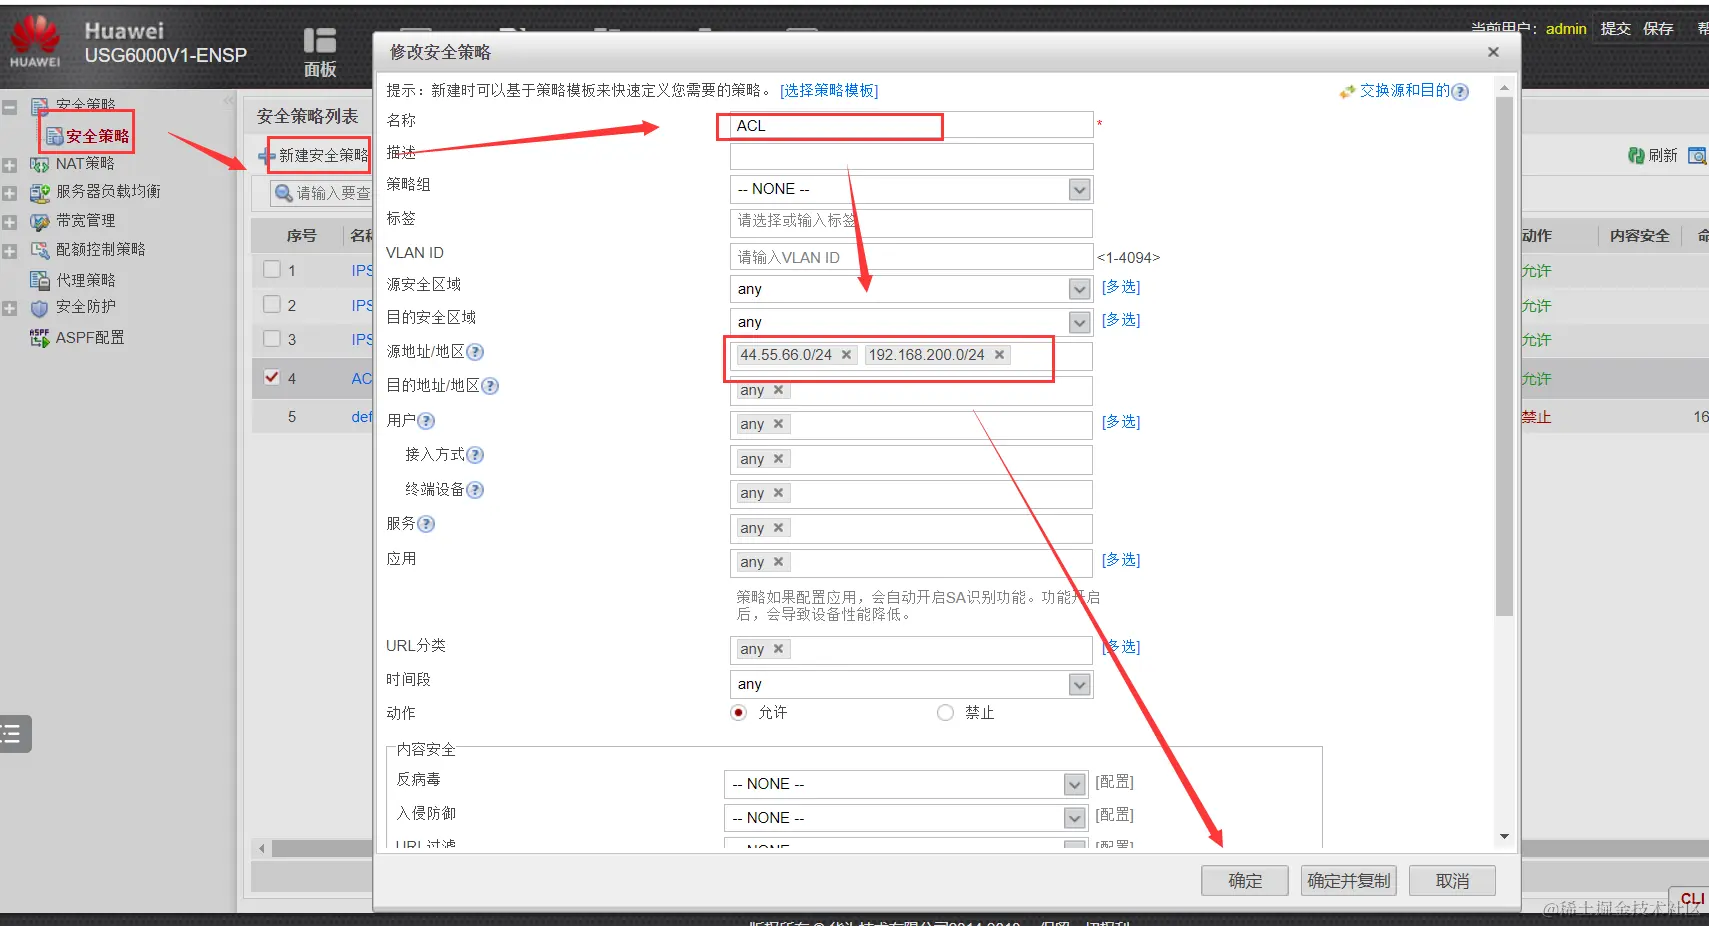The image size is (1709, 926).
Task: Click the policy list horizontal scrollbar
Action: pos(323,848)
